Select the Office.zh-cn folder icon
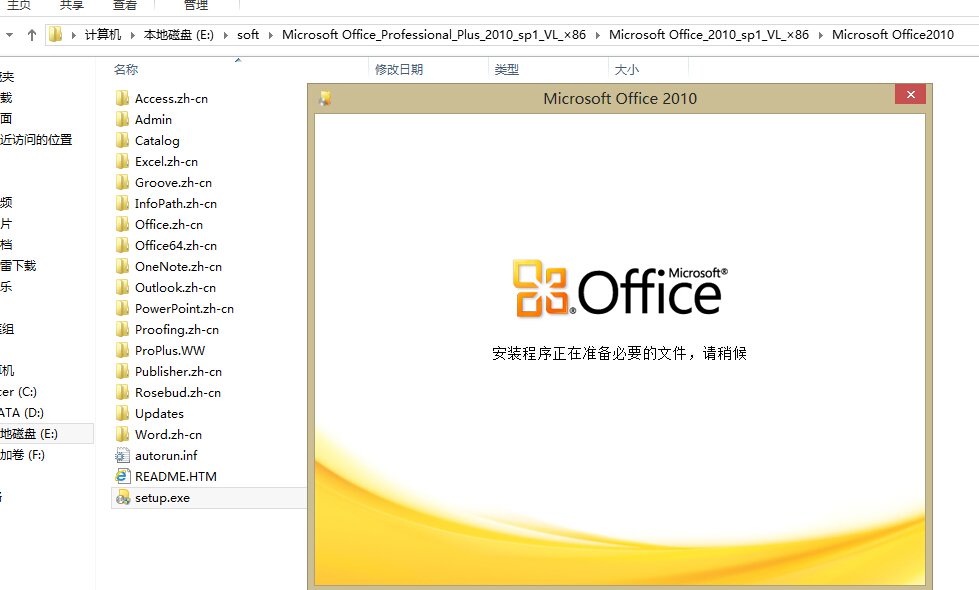The height and width of the screenshot is (590, 979). point(122,224)
